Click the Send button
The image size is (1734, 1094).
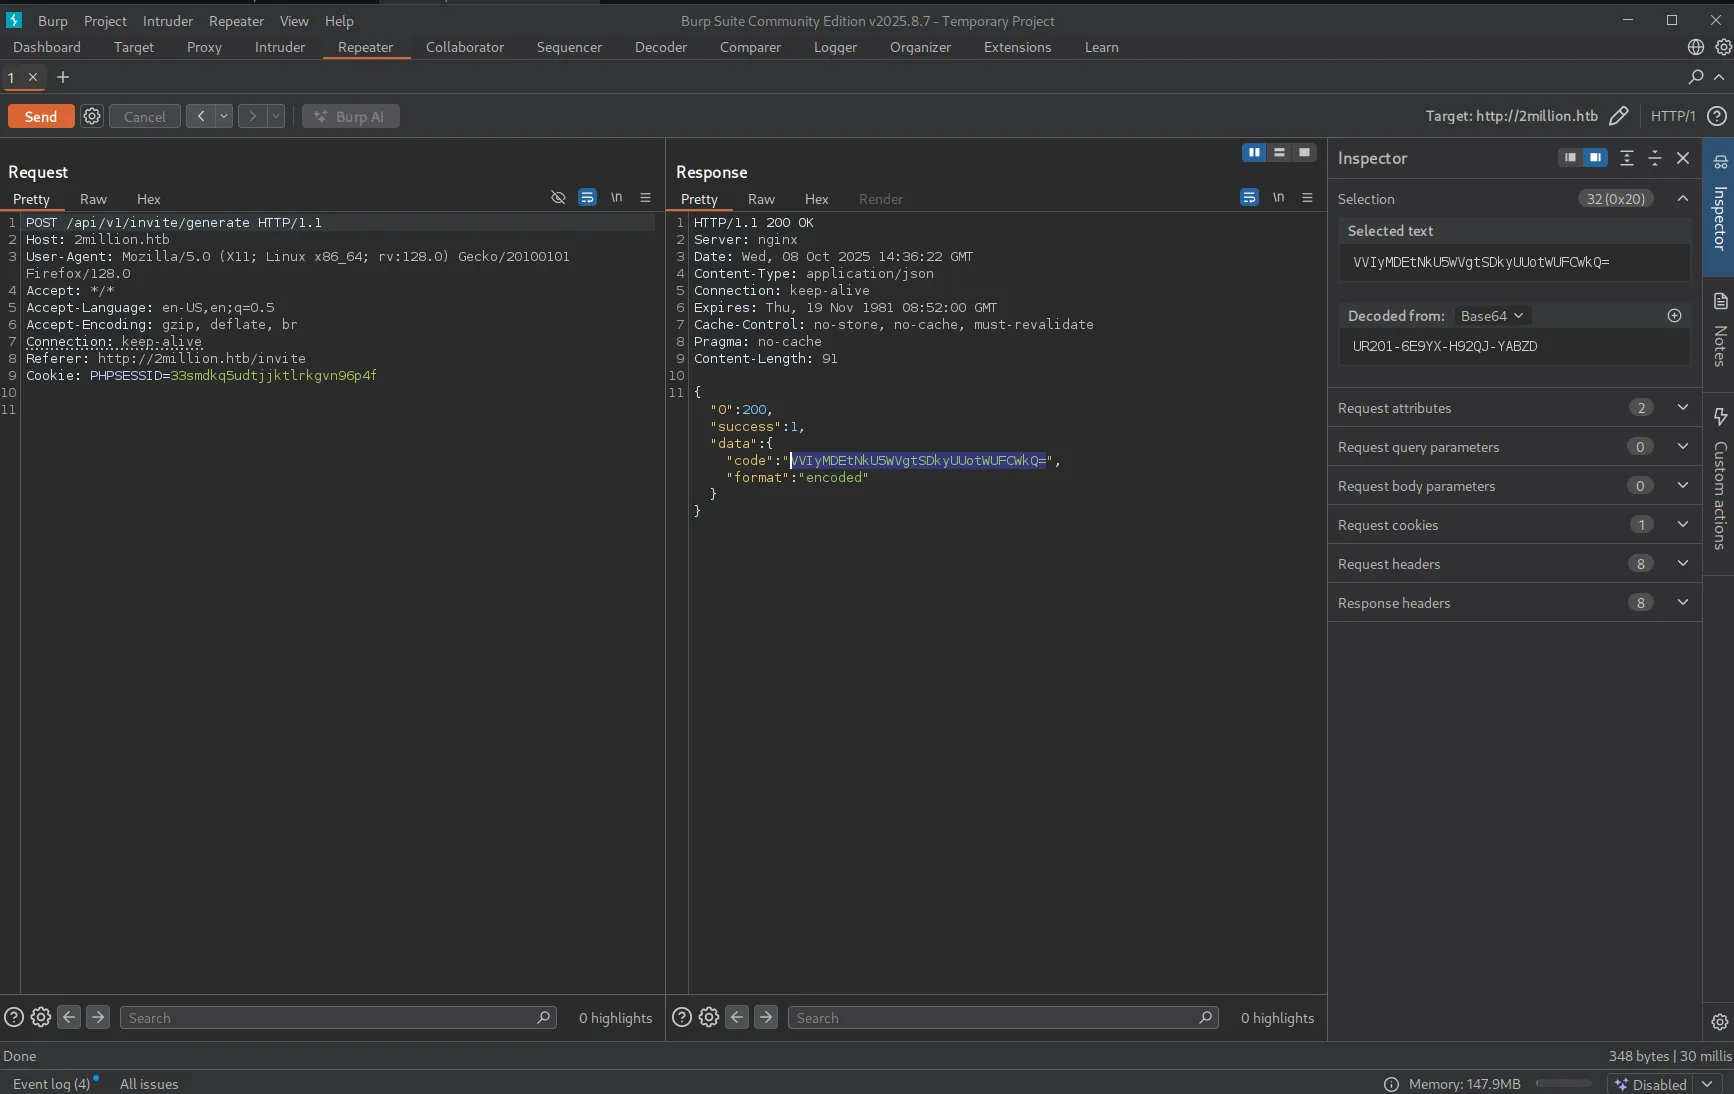tap(41, 116)
